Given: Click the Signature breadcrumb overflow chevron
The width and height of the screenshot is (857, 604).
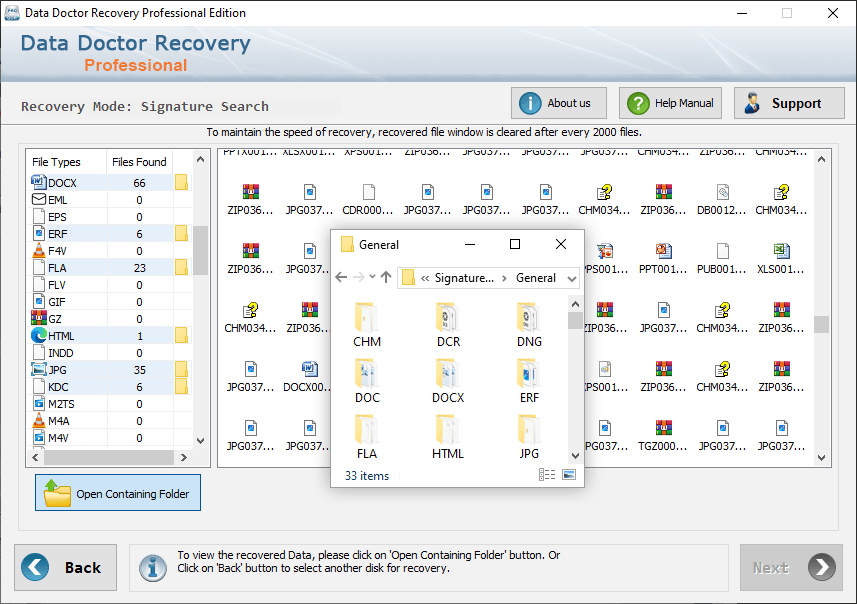Looking at the screenshot, I should [x=425, y=278].
